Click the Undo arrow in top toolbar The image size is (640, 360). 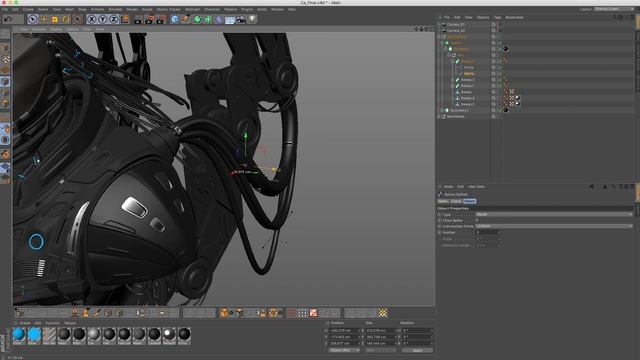click(8, 19)
